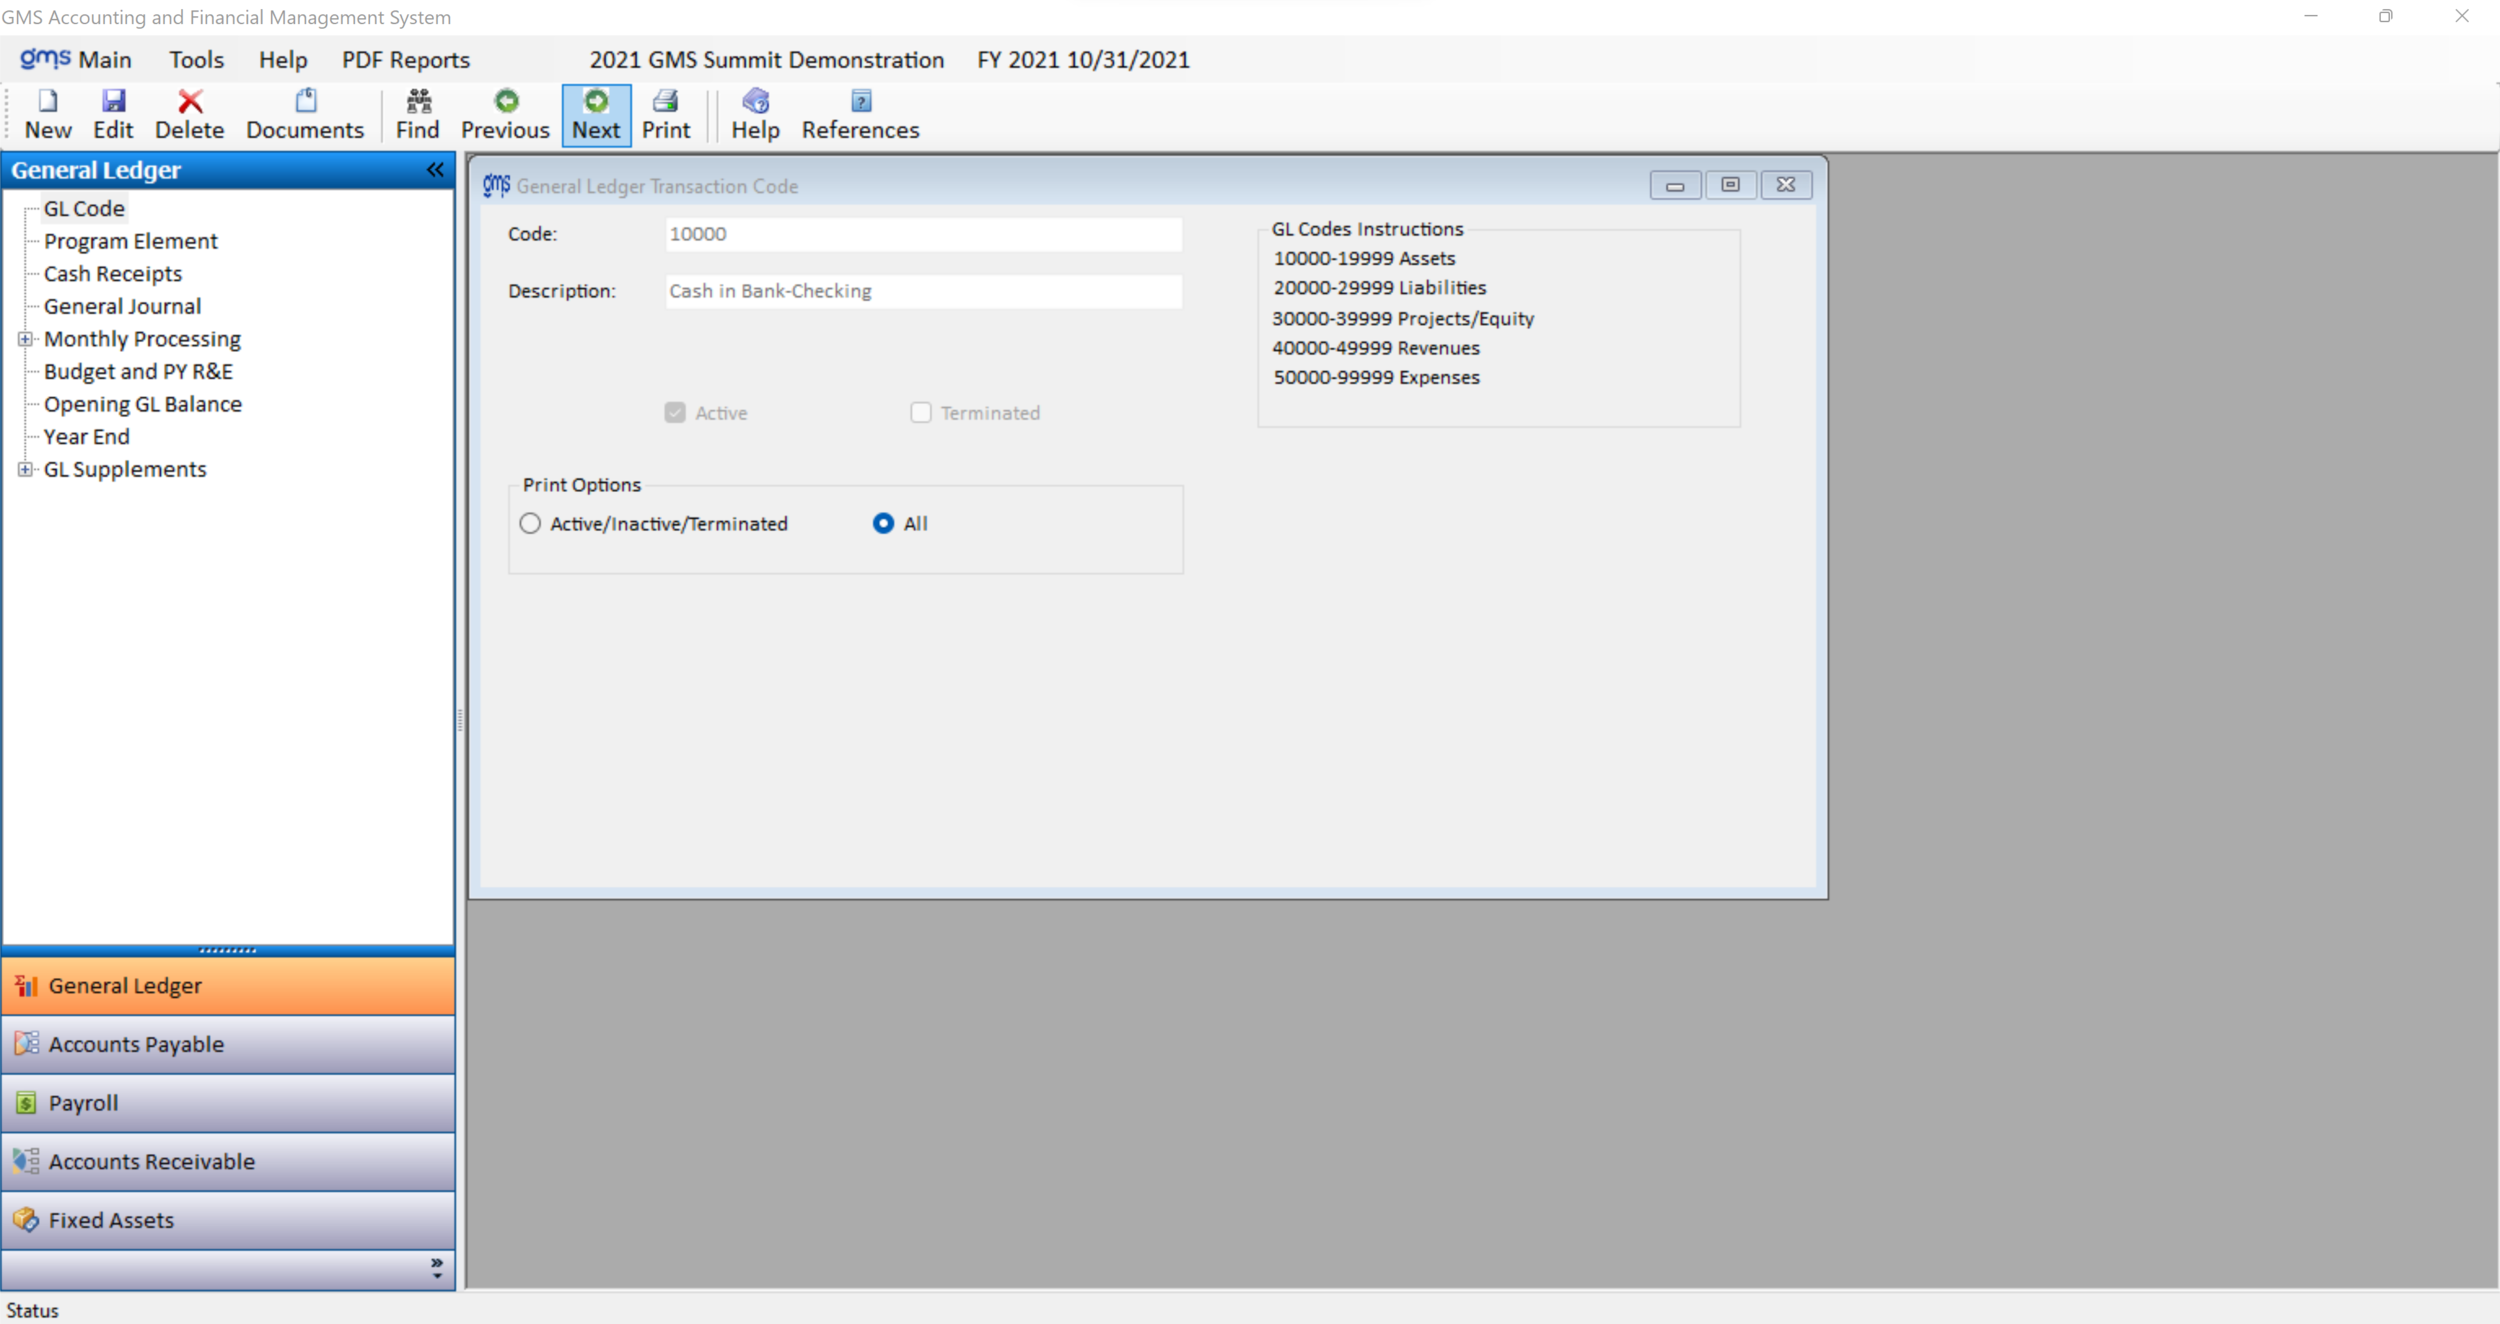Open the References toolbar icon
Viewport: 2500px width, 1324px height.
click(x=860, y=102)
